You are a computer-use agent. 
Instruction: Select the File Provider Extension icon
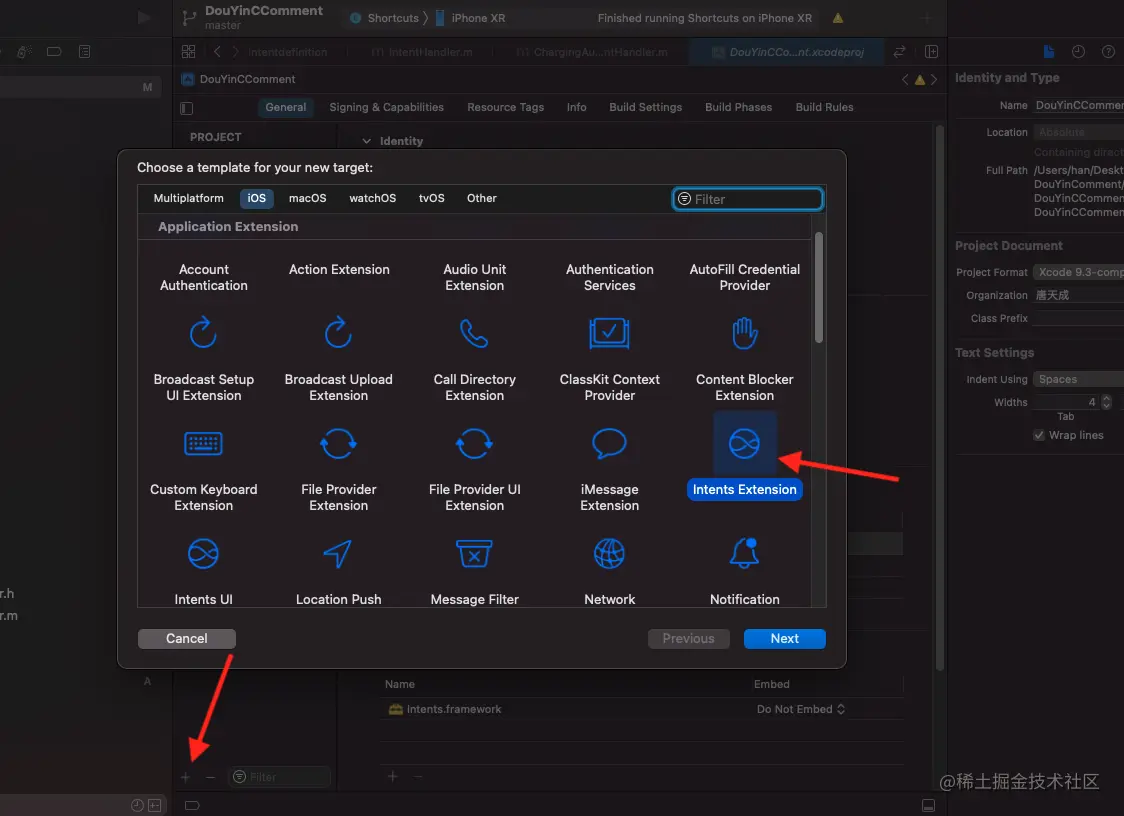pos(338,444)
